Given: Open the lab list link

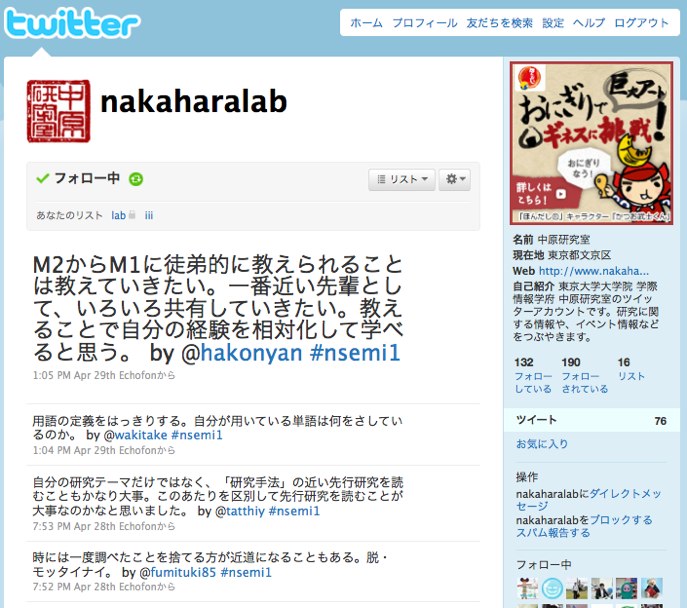Looking at the screenshot, I should (x=118, y=216).
